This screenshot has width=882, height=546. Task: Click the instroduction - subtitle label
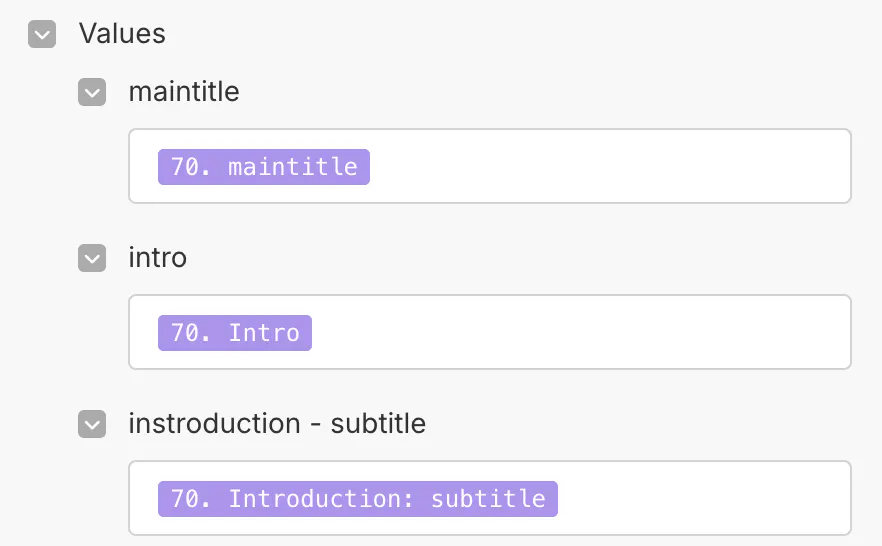(x=277, y=424)
